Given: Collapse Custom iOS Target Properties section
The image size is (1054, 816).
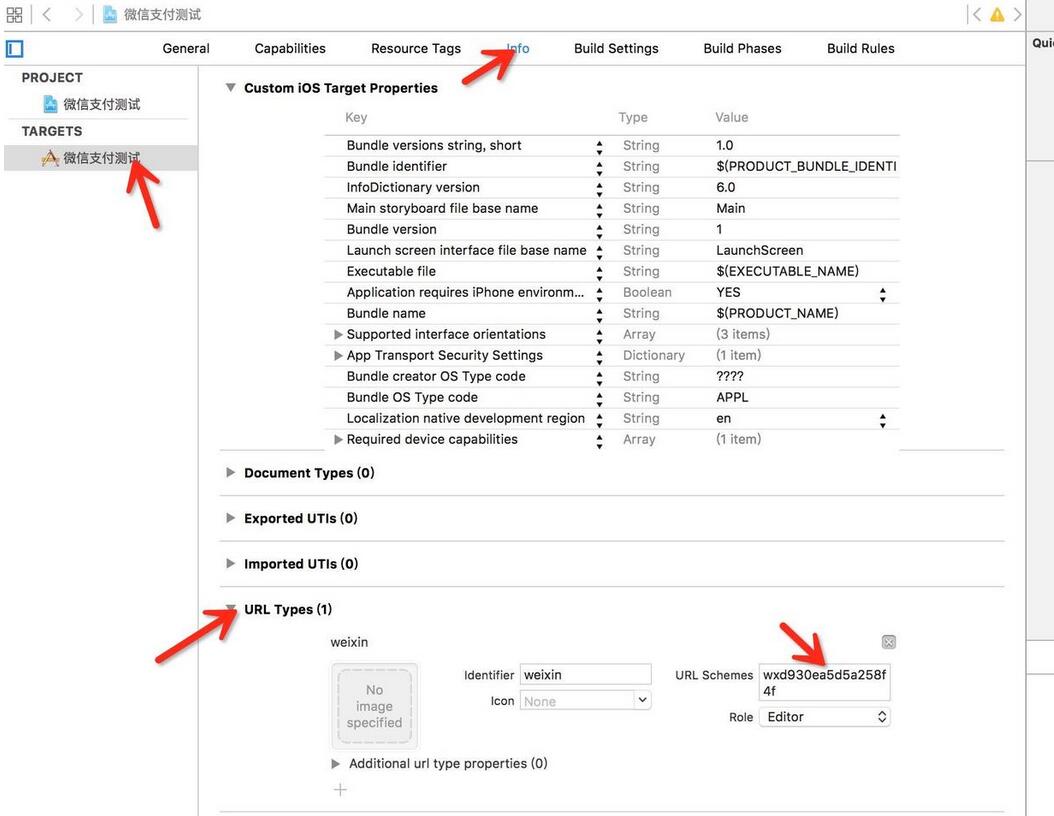Looking at the screenshot, I should (231, 88).
